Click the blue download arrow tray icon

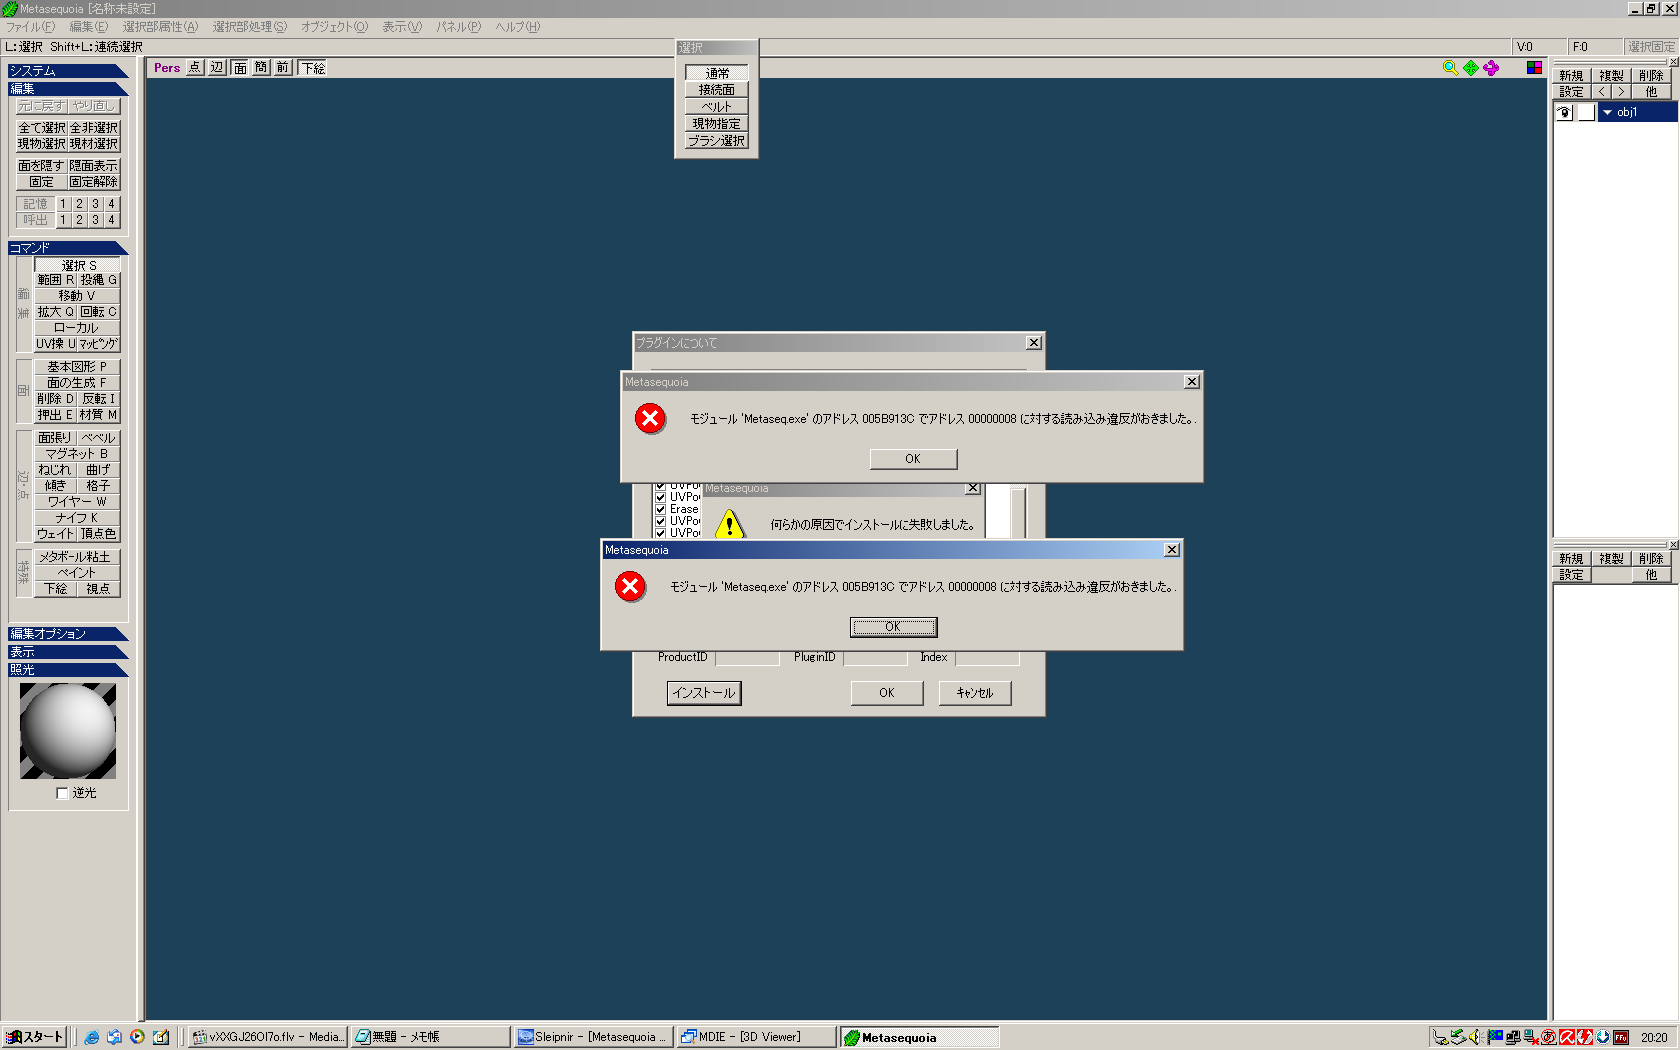[x=1603, y=1037]
